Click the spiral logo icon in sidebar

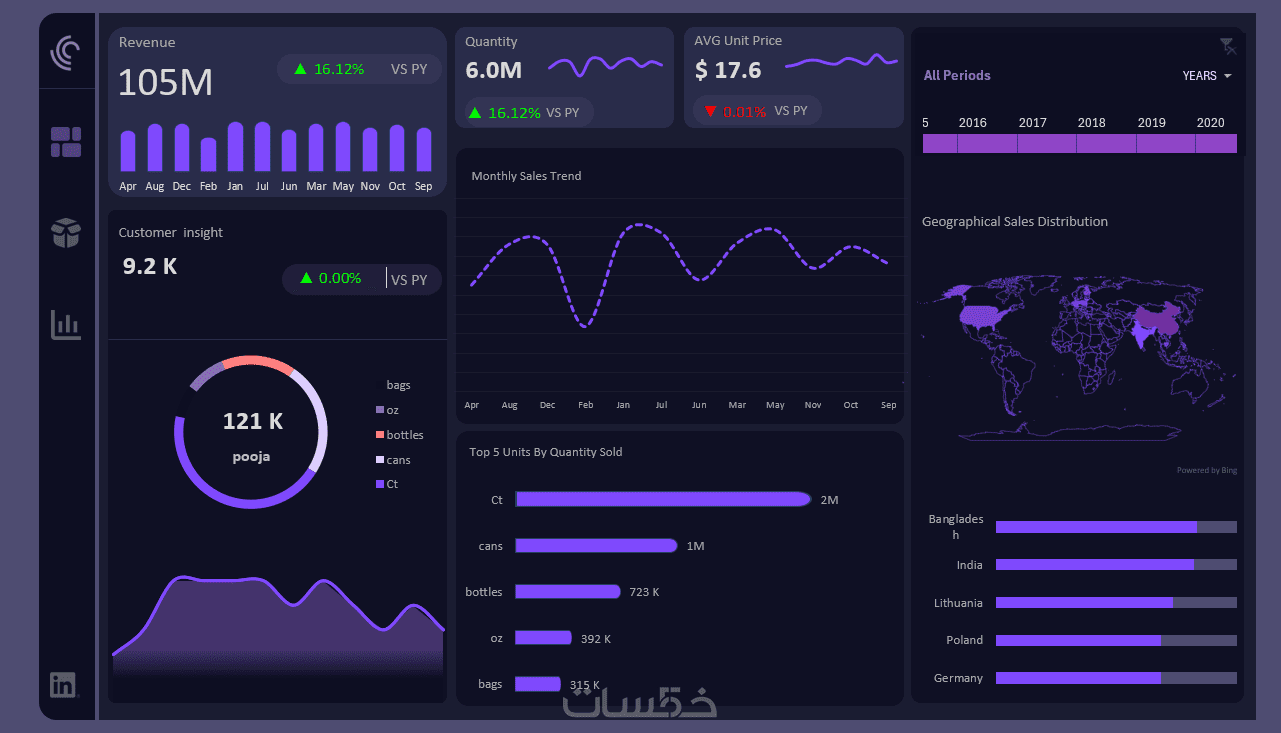tap(66, 52)
